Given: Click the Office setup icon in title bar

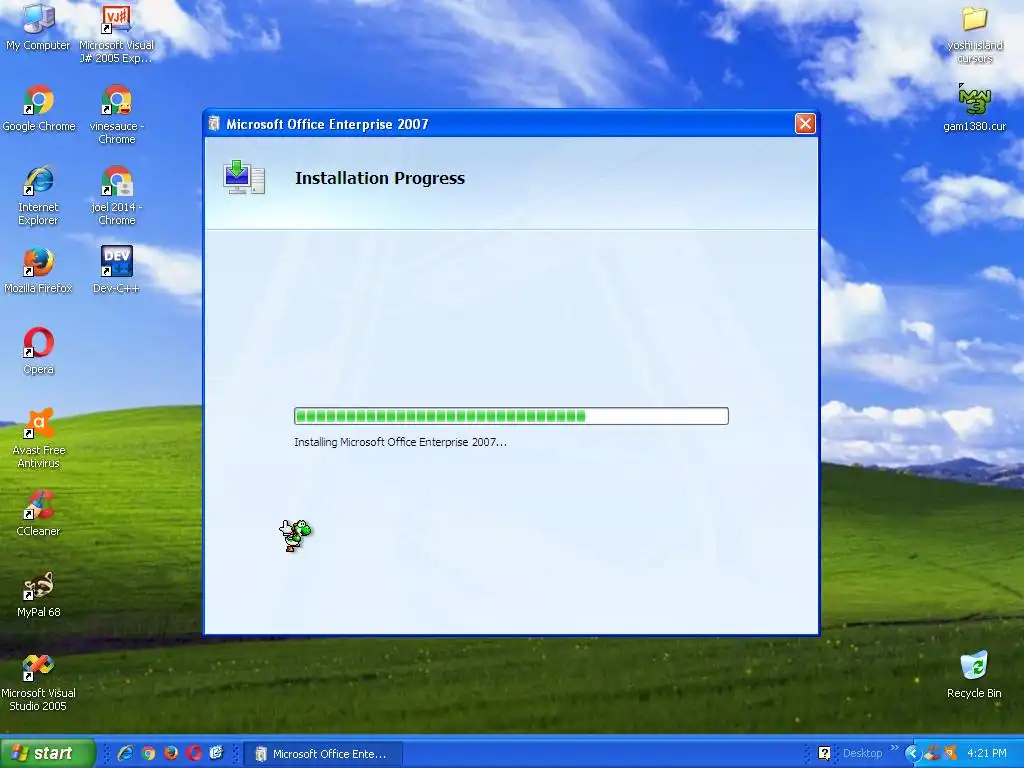Looking at the screenshot, I should coord(214,123).
